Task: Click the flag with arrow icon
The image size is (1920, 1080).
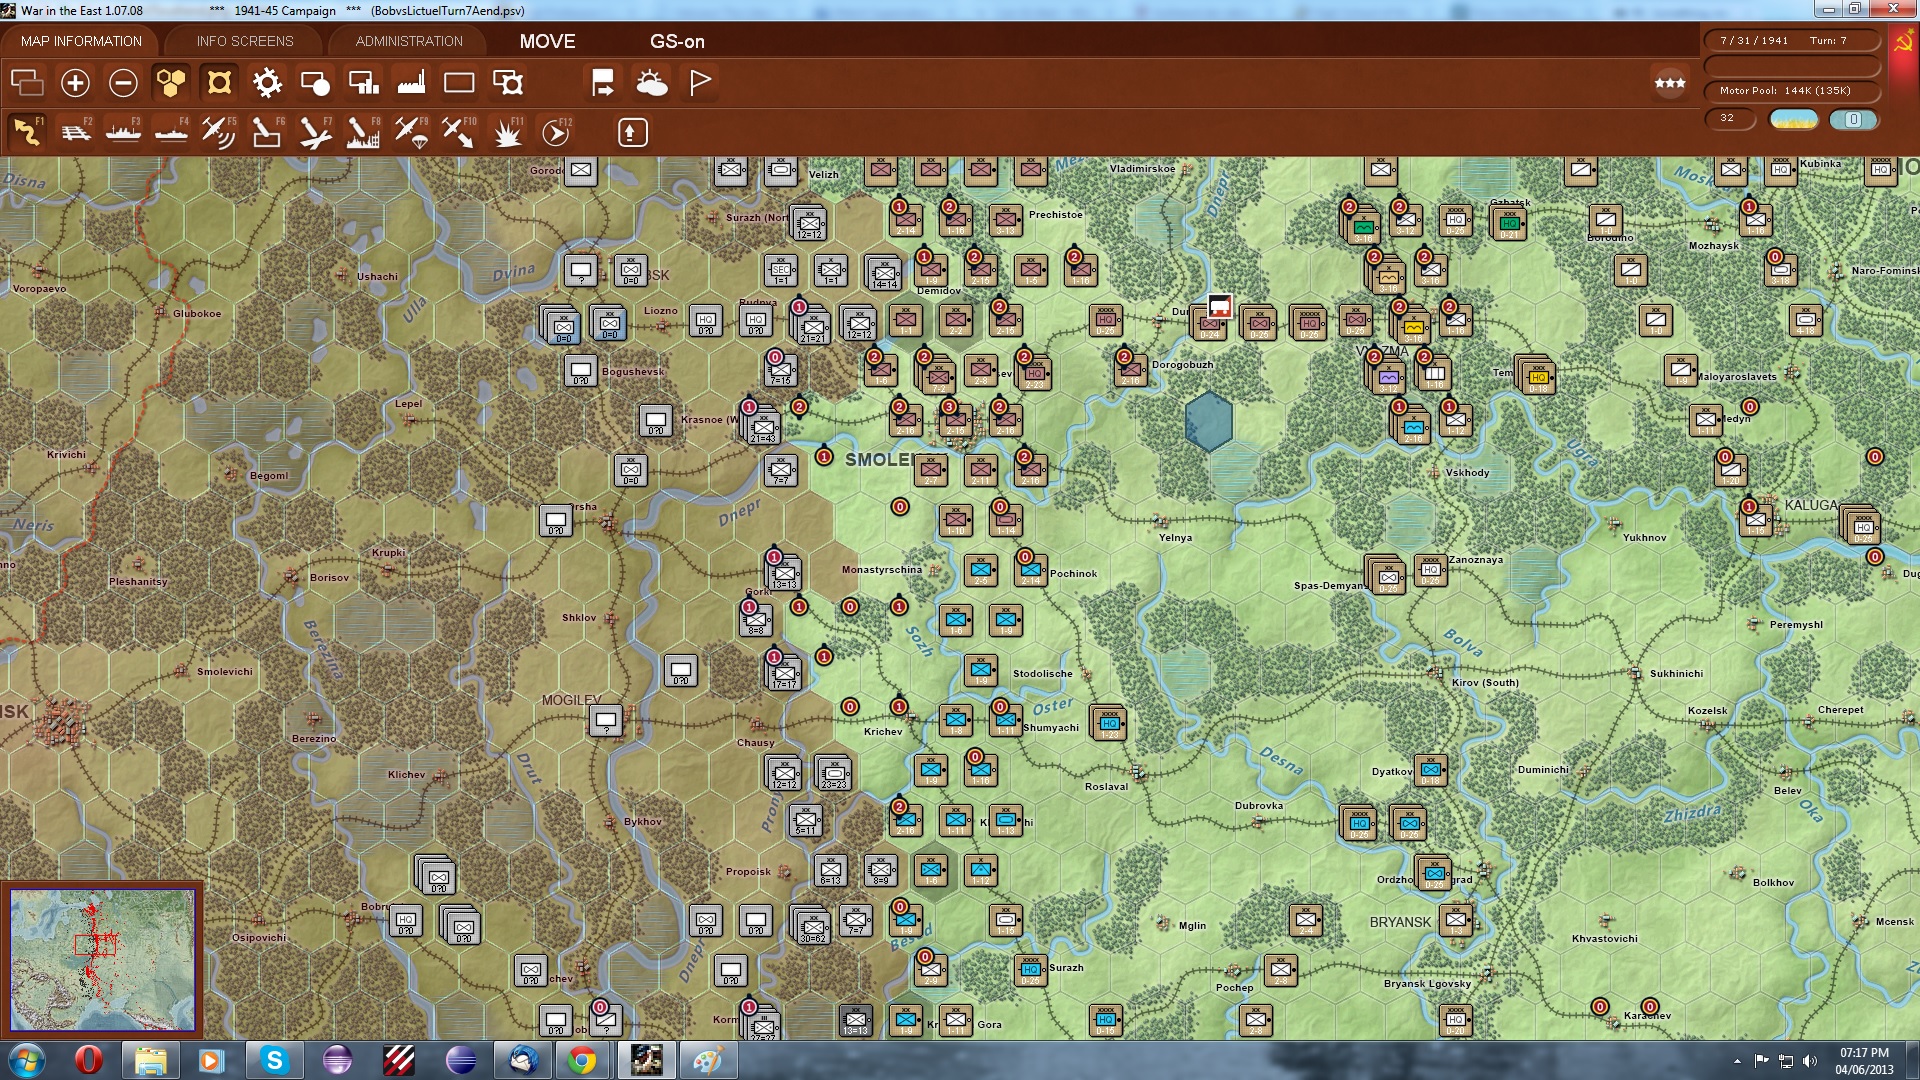Action: pos(603,82)
